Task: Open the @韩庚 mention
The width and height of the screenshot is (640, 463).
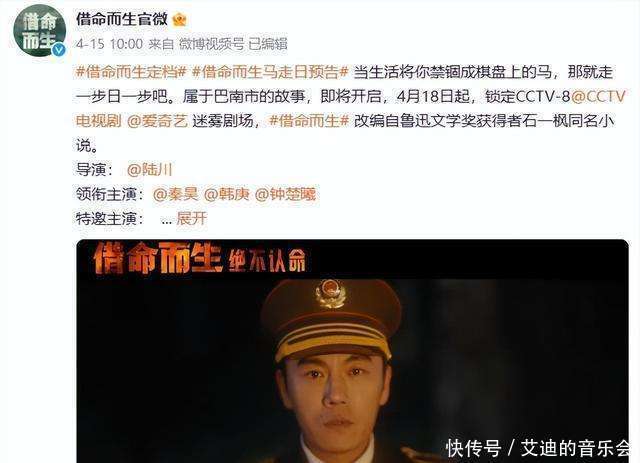Action: click(x=227, y=194)
